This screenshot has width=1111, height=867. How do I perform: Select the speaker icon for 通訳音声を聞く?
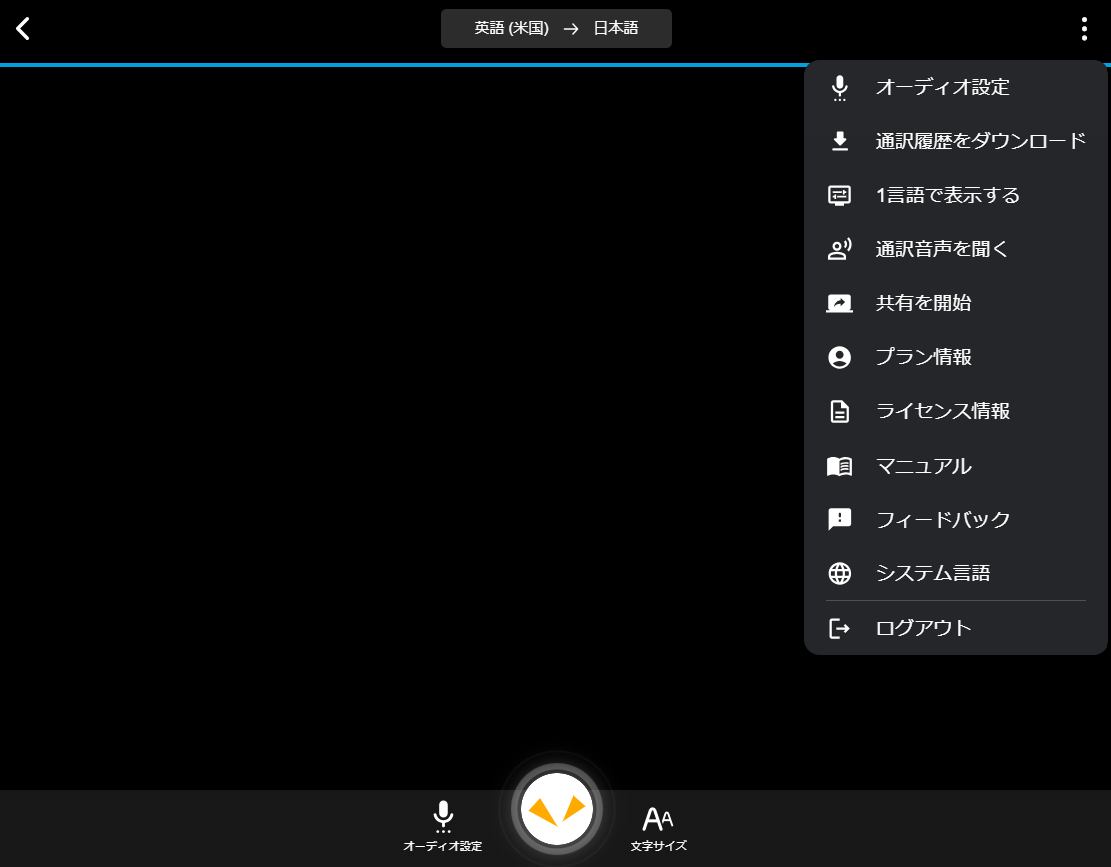[x=839, y=248]
